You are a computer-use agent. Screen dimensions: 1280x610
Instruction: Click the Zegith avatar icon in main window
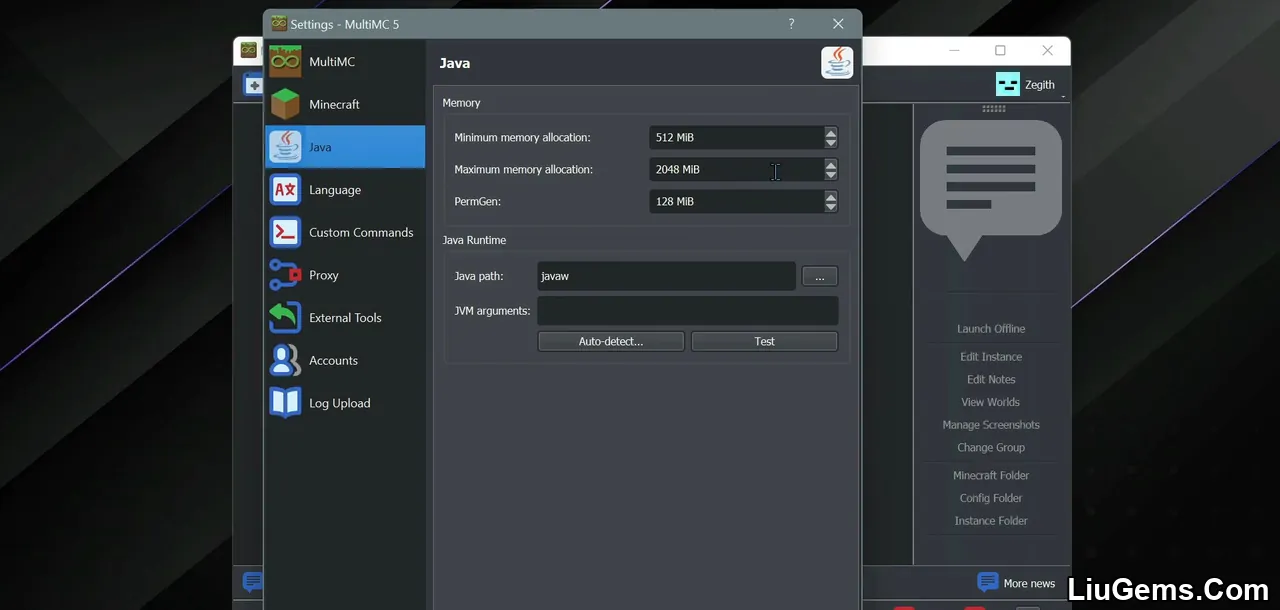(1007, 84)
